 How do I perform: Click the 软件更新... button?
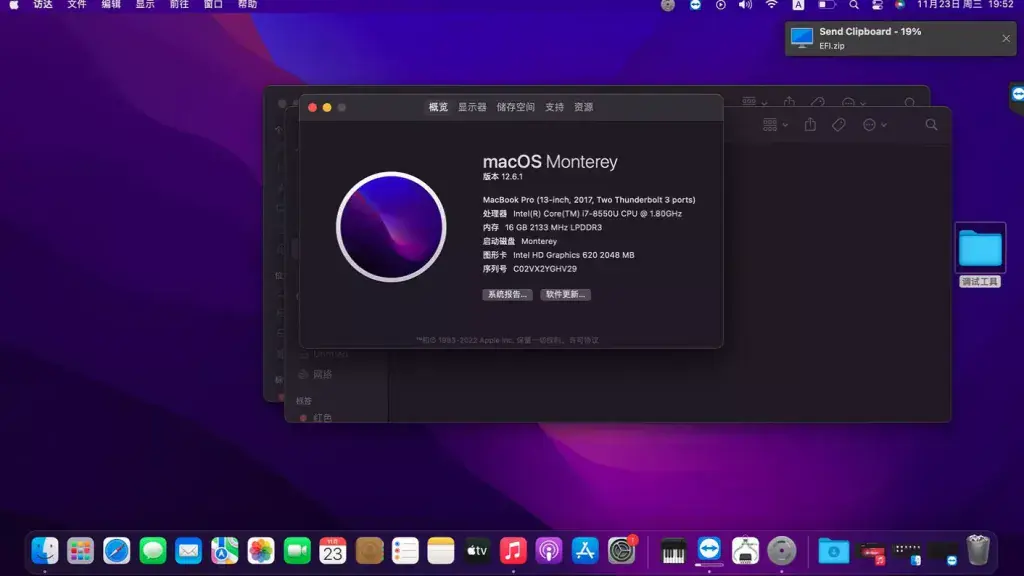pyautogui.click(x=566, y=295)
